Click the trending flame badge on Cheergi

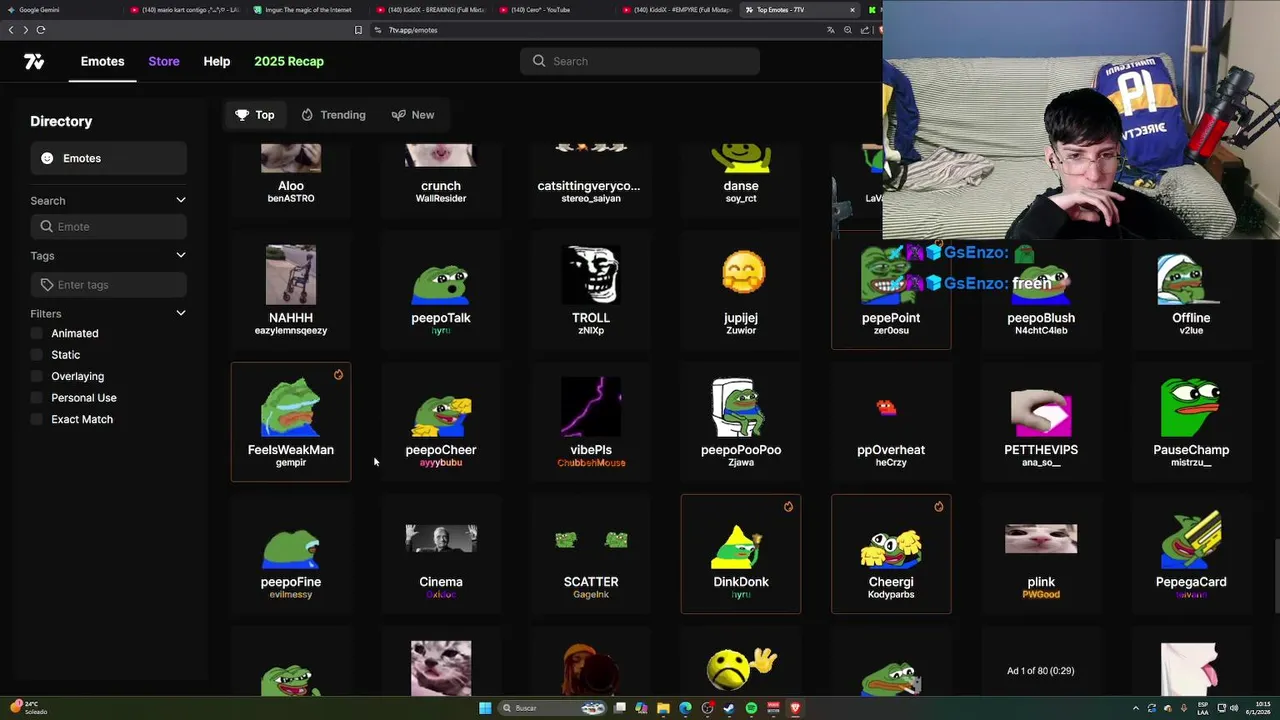(x=938, y=507)
